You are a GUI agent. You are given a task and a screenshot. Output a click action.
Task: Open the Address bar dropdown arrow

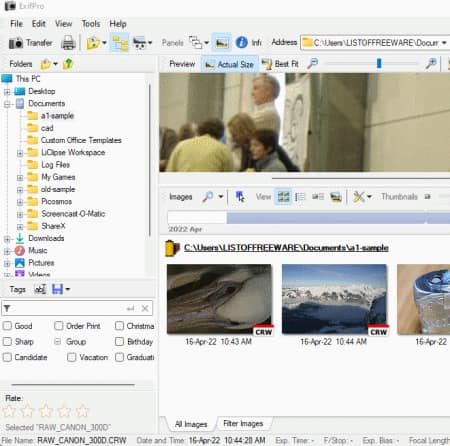coord(444,43)
